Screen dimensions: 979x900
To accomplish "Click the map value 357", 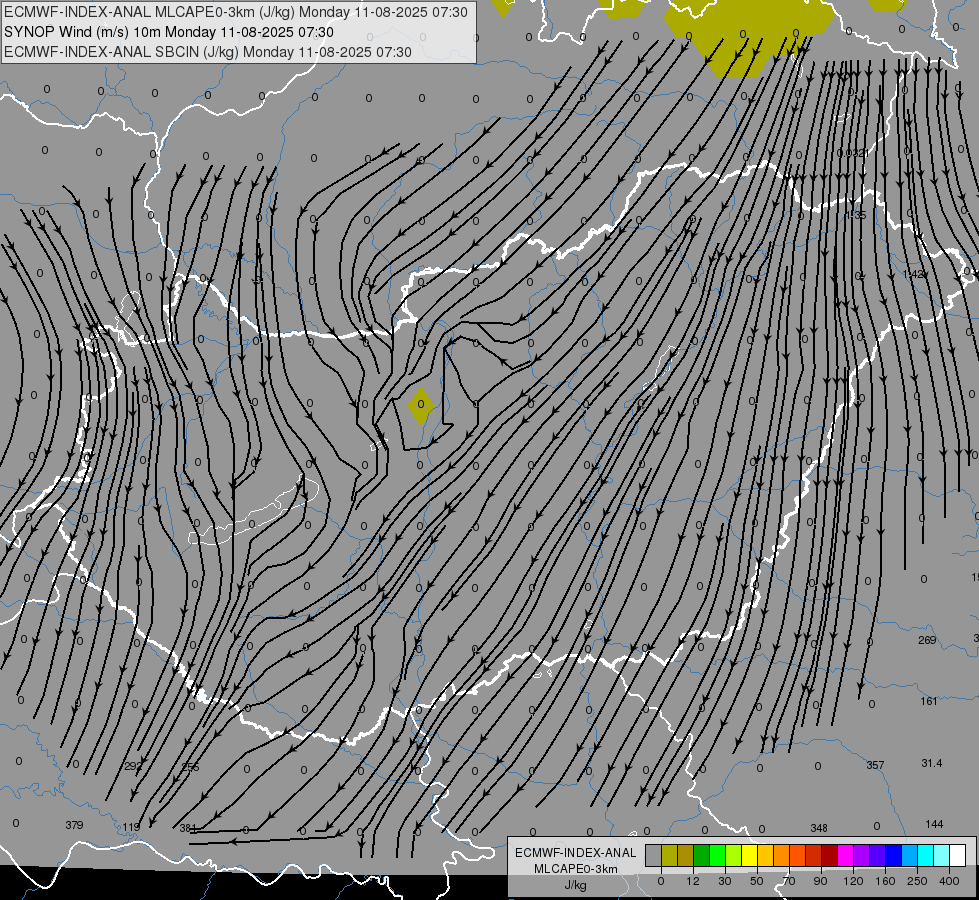I will click(875, 765).
